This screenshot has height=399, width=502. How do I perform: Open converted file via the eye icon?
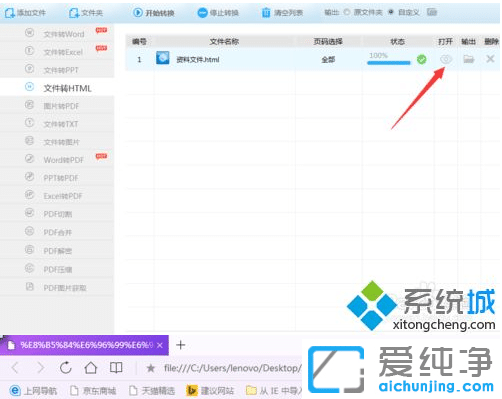tap(446, 59)
